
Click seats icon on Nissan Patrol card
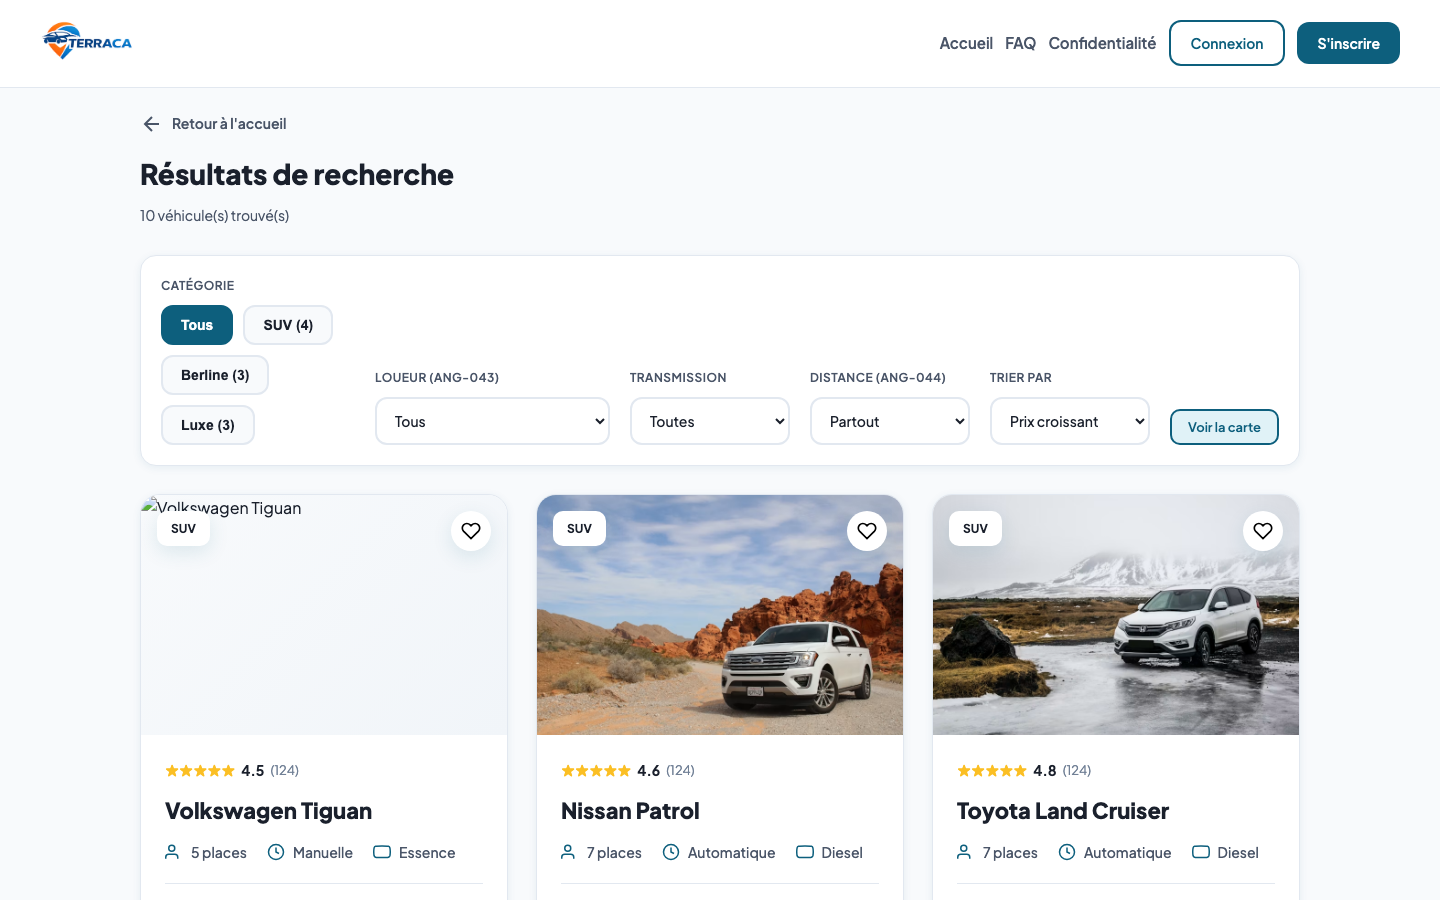point(568,852)
